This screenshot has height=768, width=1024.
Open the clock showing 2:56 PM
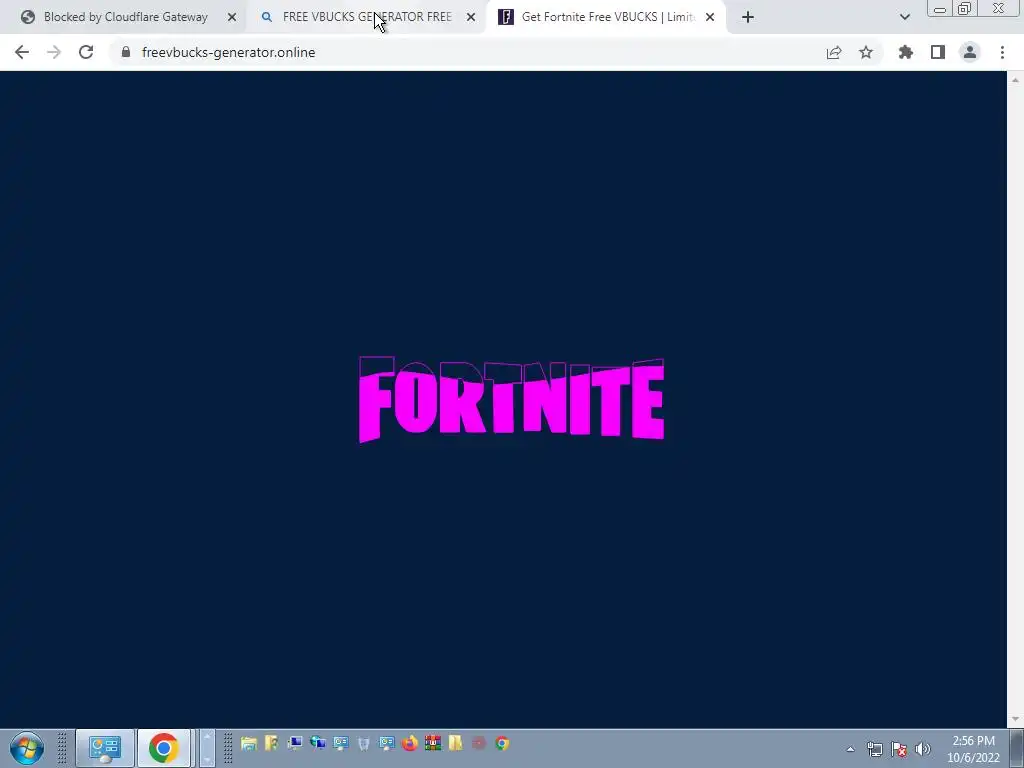(973, 749)
